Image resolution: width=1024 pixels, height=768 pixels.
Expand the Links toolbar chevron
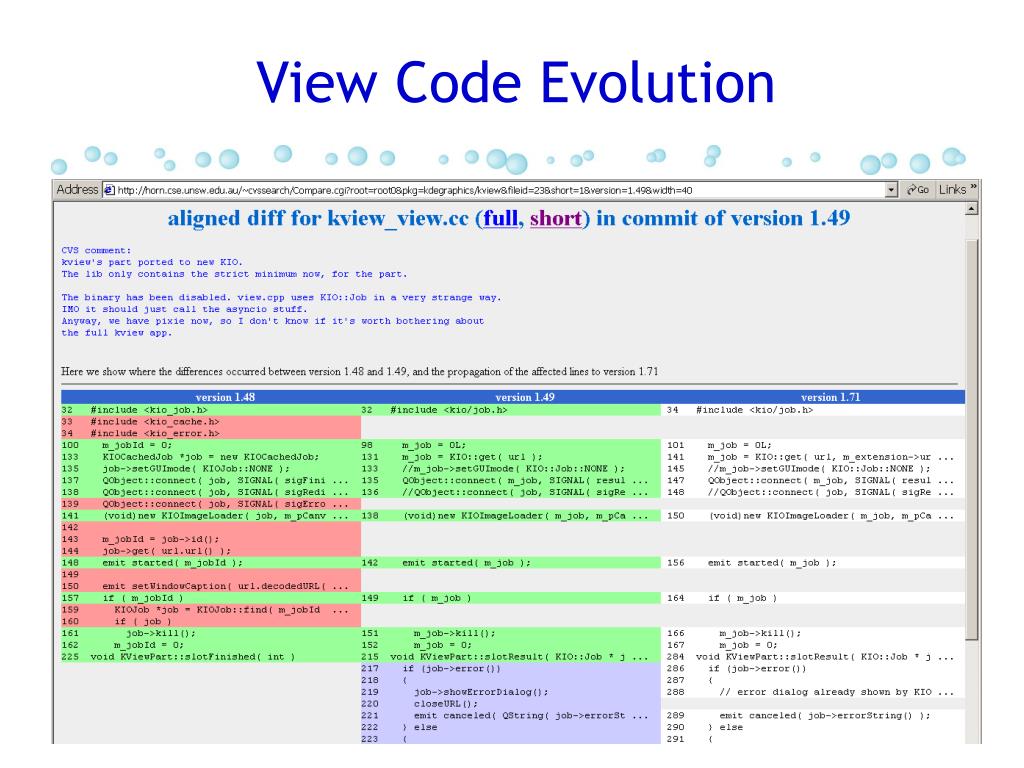(x=973, y=187)
